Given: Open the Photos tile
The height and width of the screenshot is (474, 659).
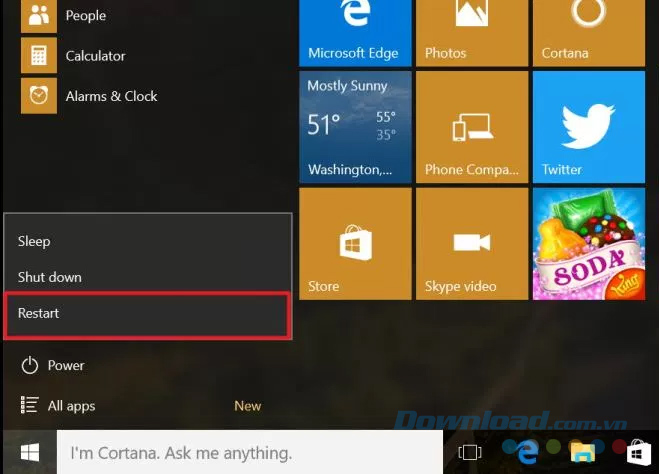Looking at the screenshot, I should pos(472,33).
